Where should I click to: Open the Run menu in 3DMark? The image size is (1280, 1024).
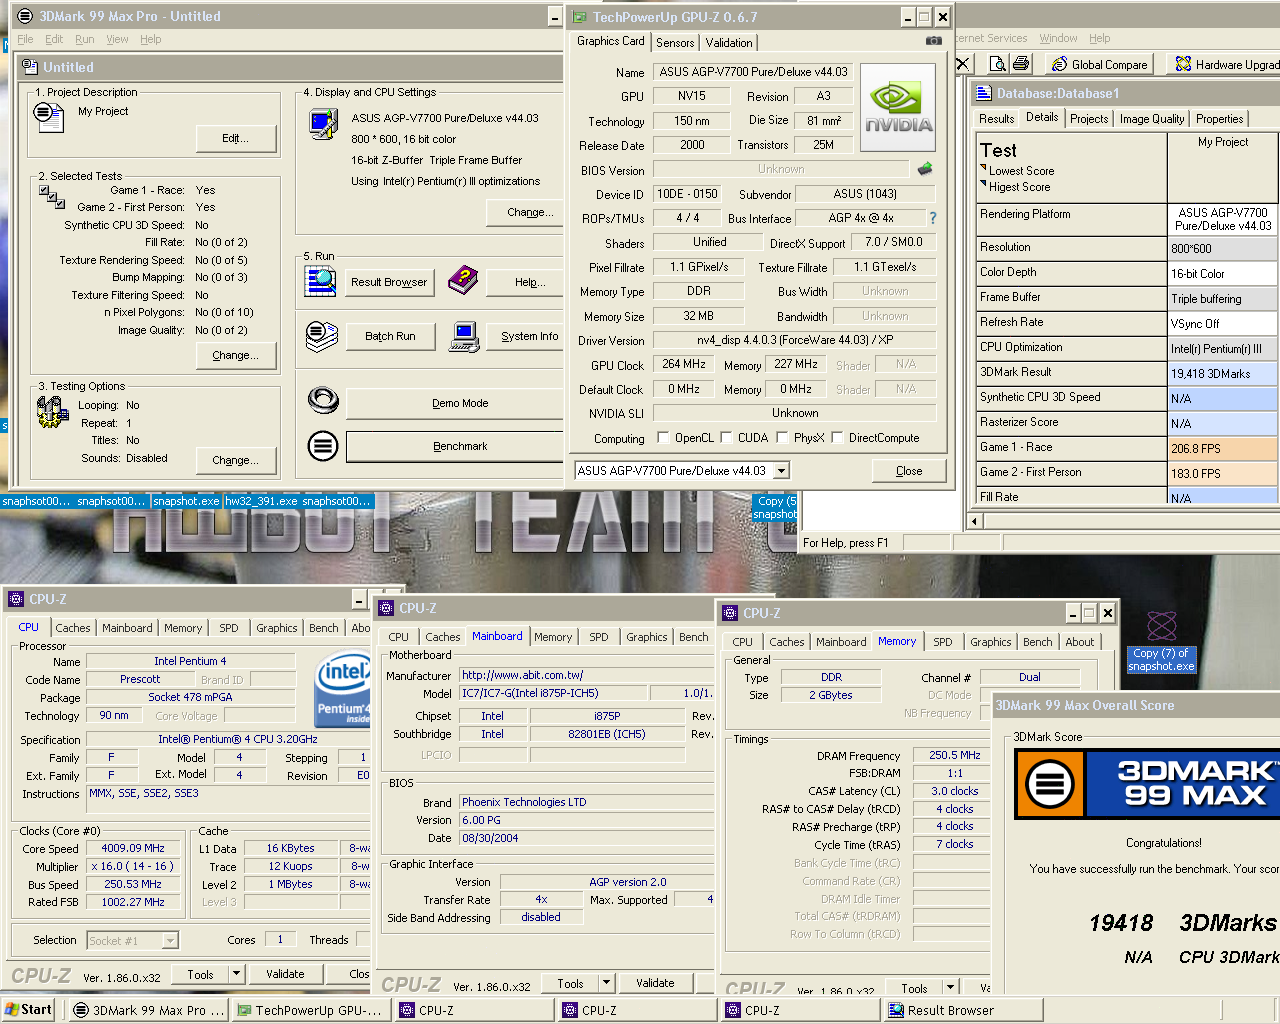(x=85, y=39)
